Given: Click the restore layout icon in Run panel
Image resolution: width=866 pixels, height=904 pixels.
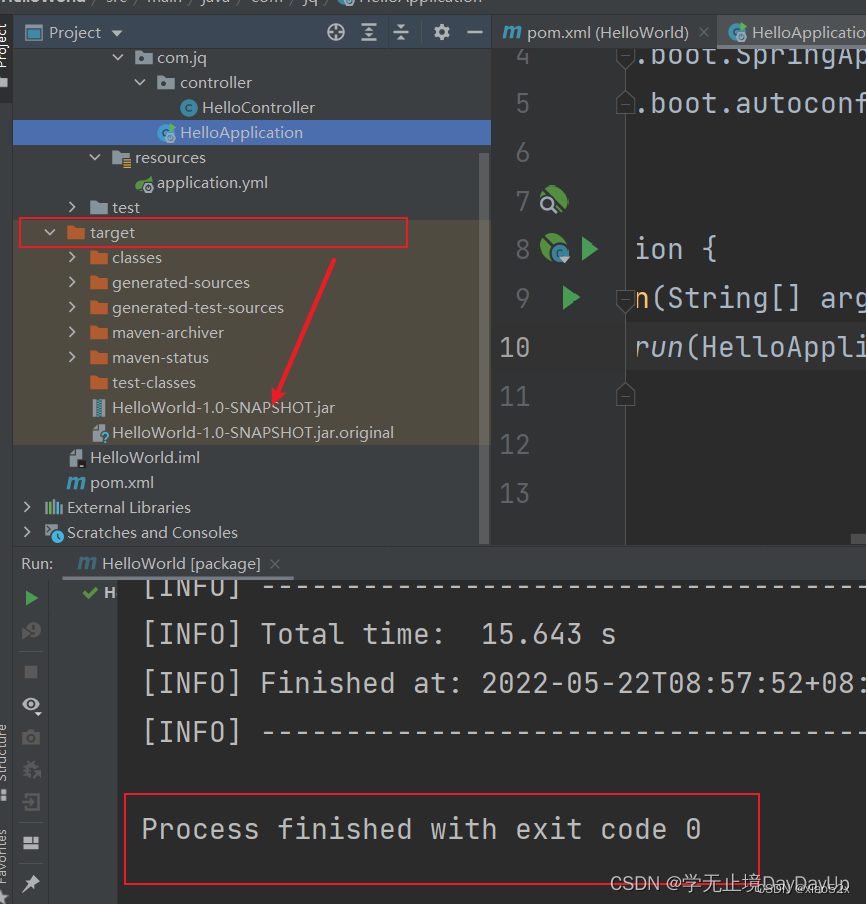Looking at the screenshot, I should coord(31,842).
